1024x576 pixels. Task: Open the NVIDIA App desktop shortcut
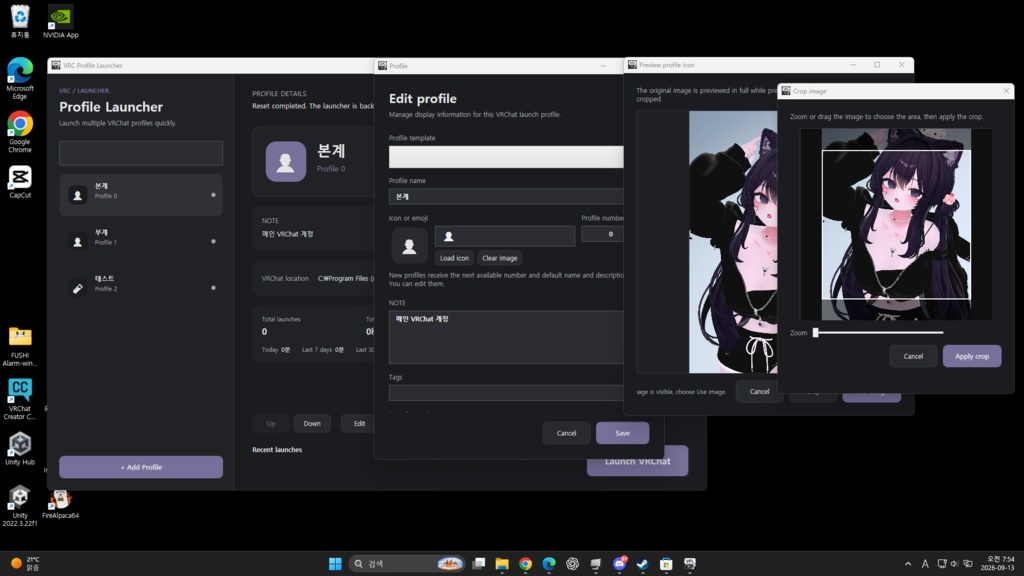[x=60, y=22]
